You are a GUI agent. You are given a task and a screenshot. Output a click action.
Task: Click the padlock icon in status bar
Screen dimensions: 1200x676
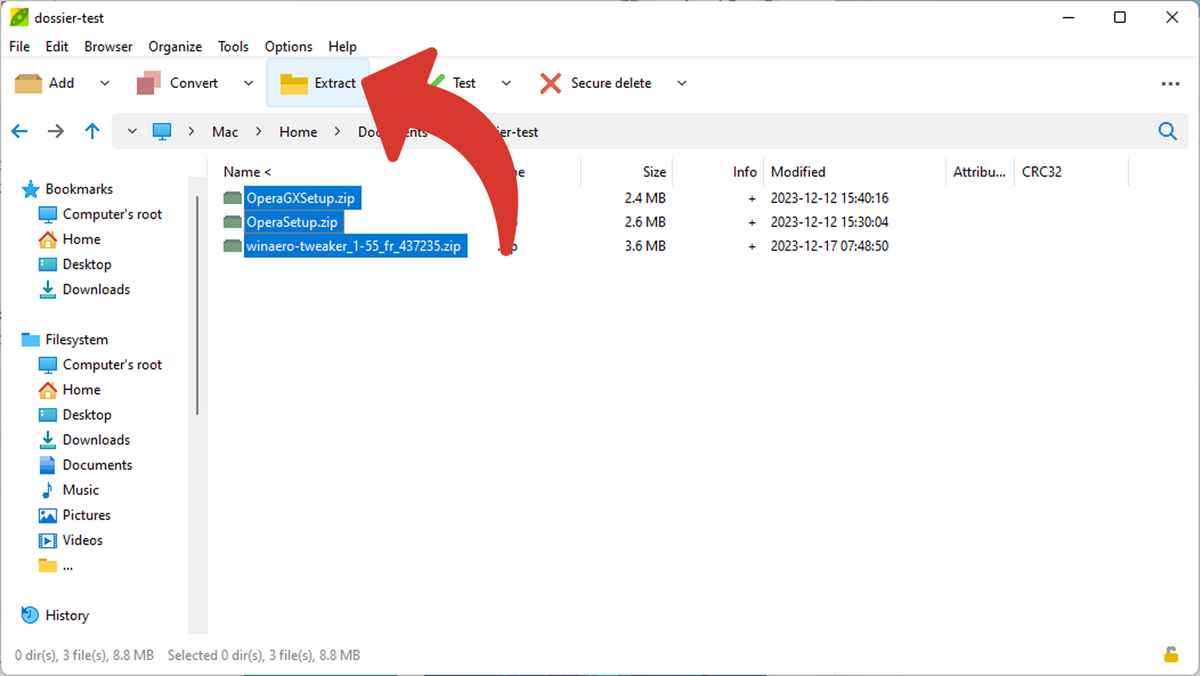point(1170,655)
